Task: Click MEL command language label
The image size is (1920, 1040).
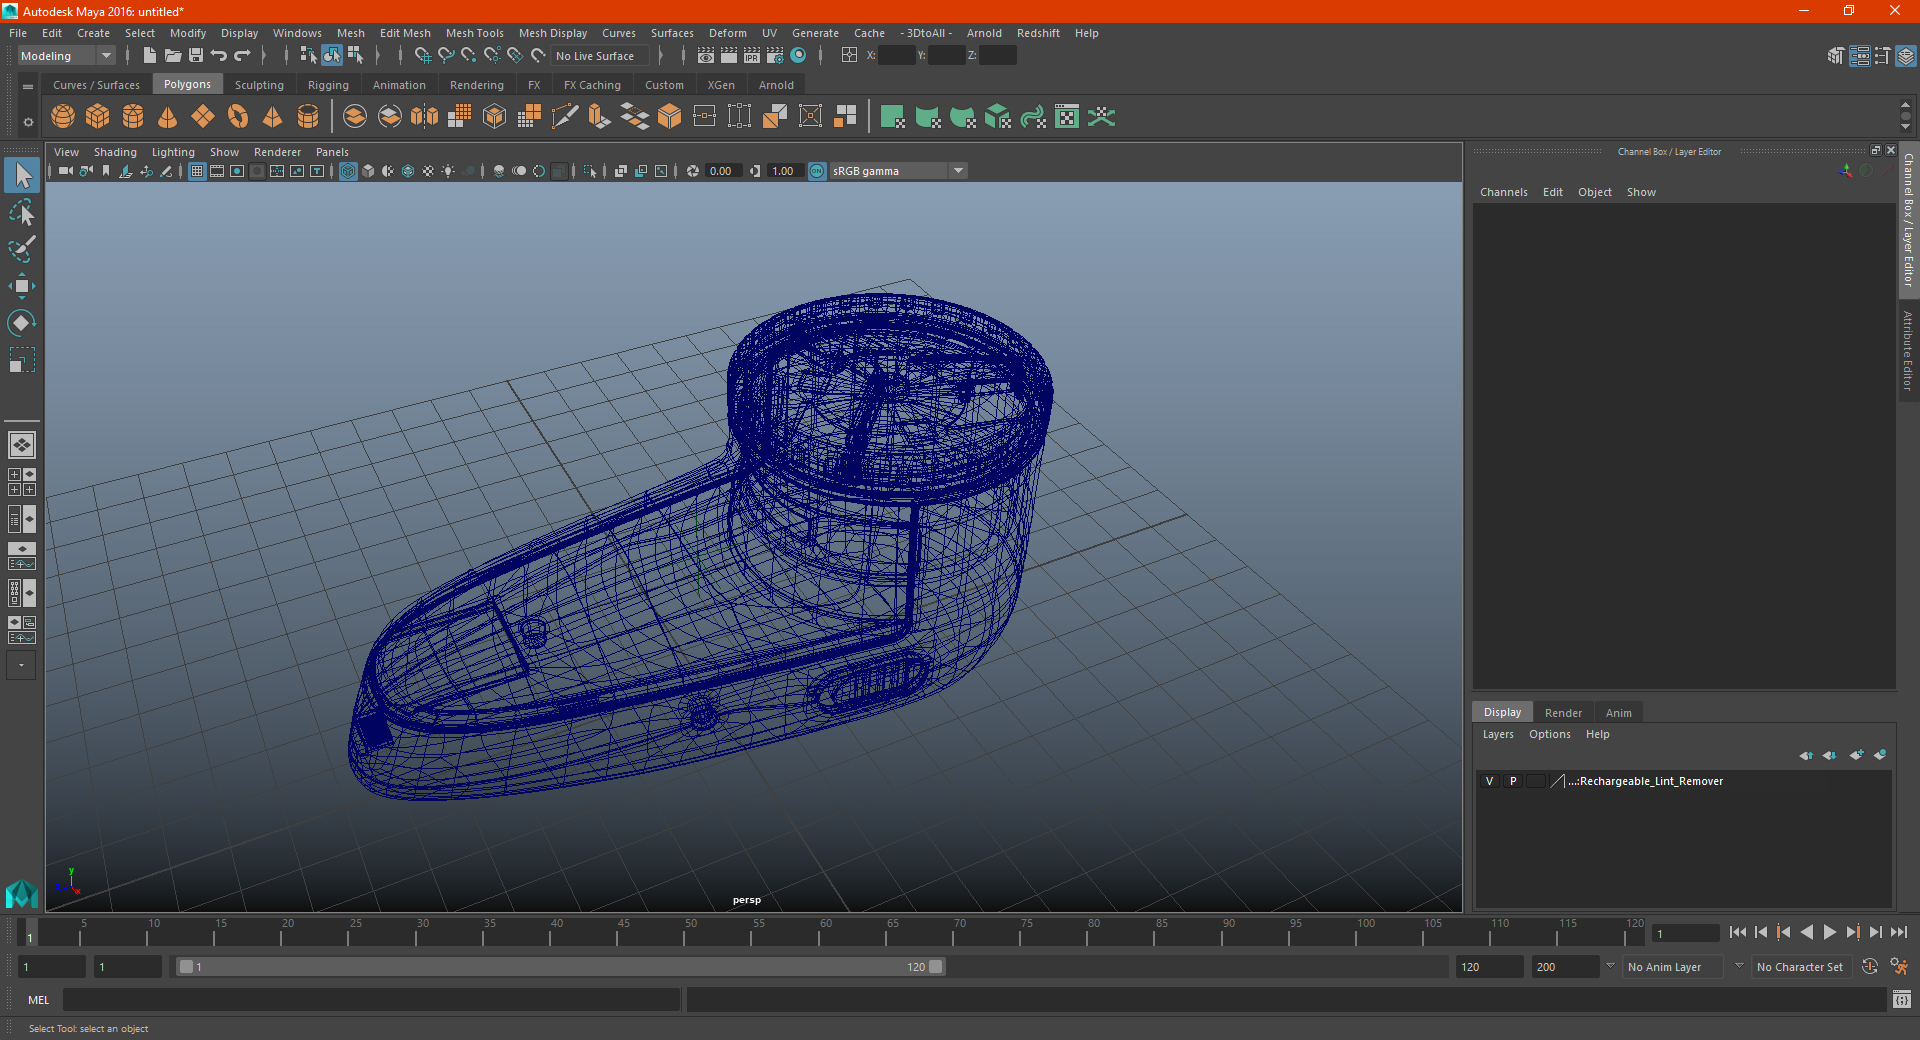Action: tap(39, 1000)
